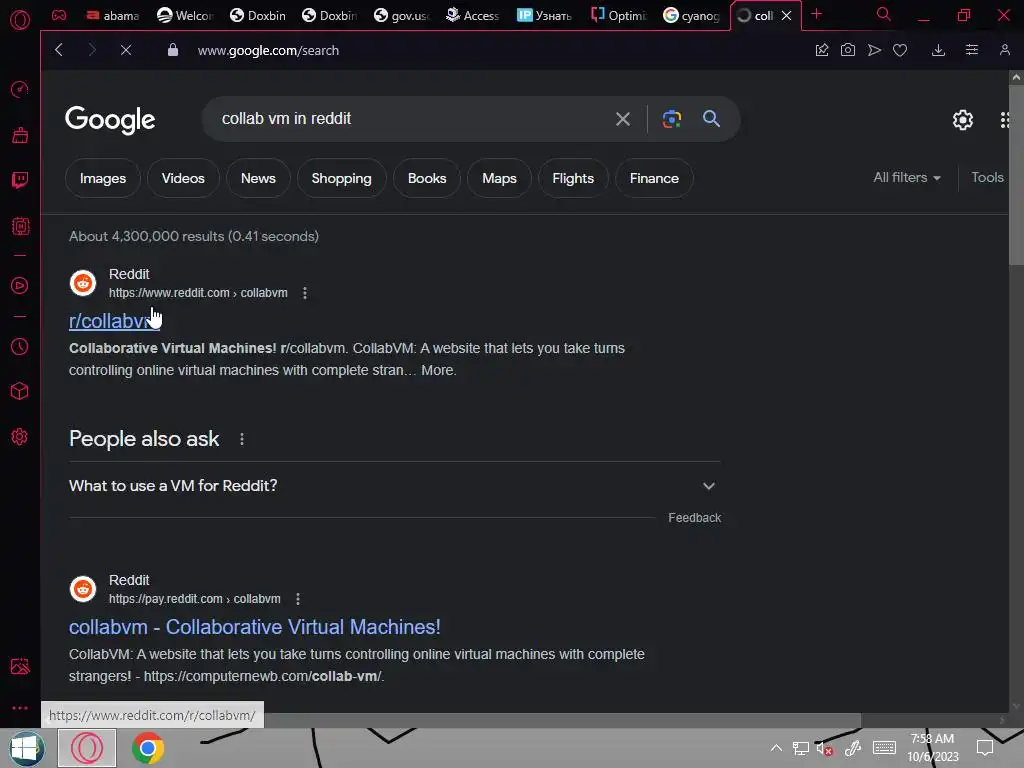Open Google quick settings gear
The image size is (1024, 768).
(963, 120)
